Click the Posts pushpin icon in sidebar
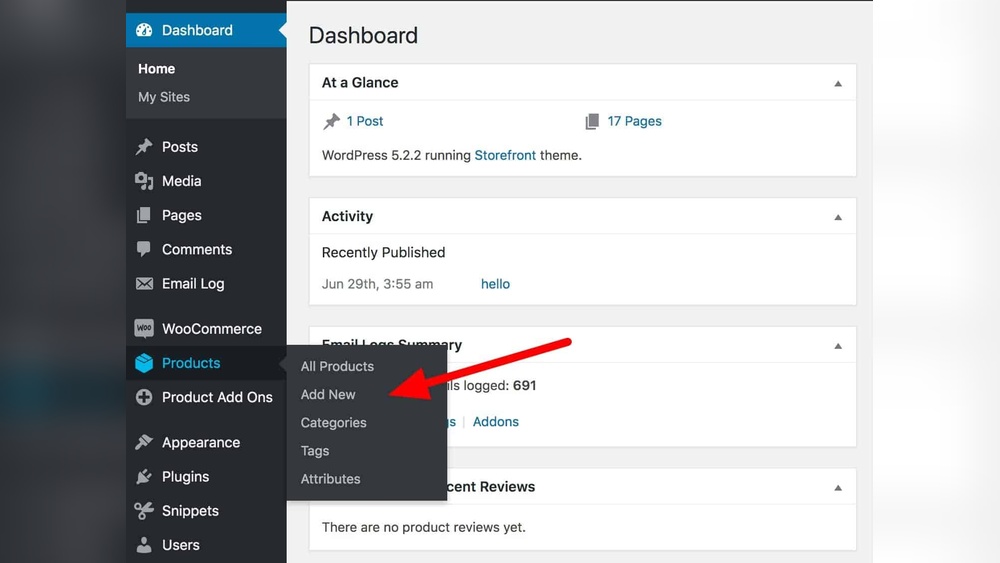 pyautogui.click(x=144, y=147)
